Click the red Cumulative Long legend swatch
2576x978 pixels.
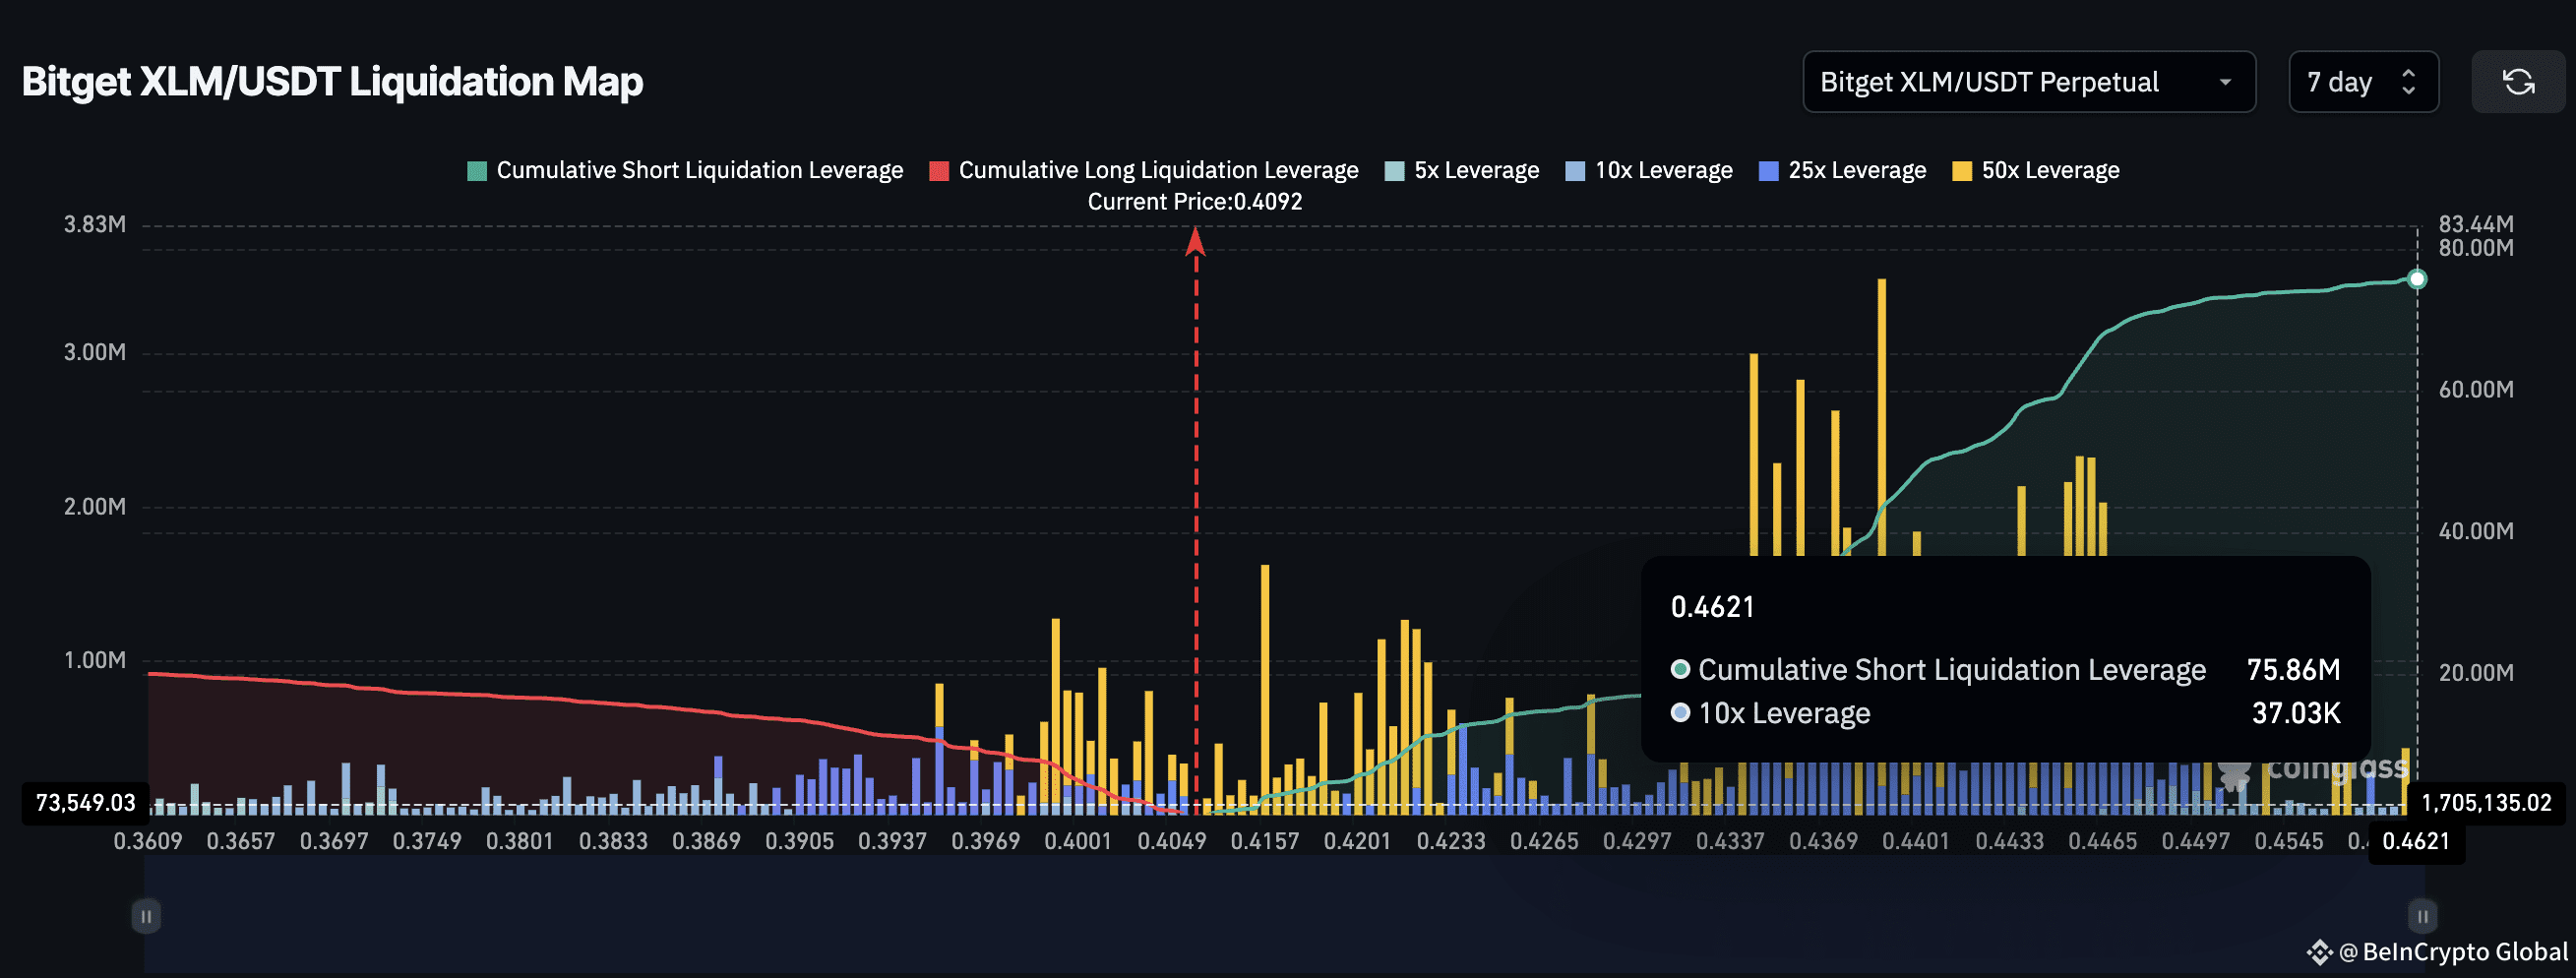[x=939, y=171]
